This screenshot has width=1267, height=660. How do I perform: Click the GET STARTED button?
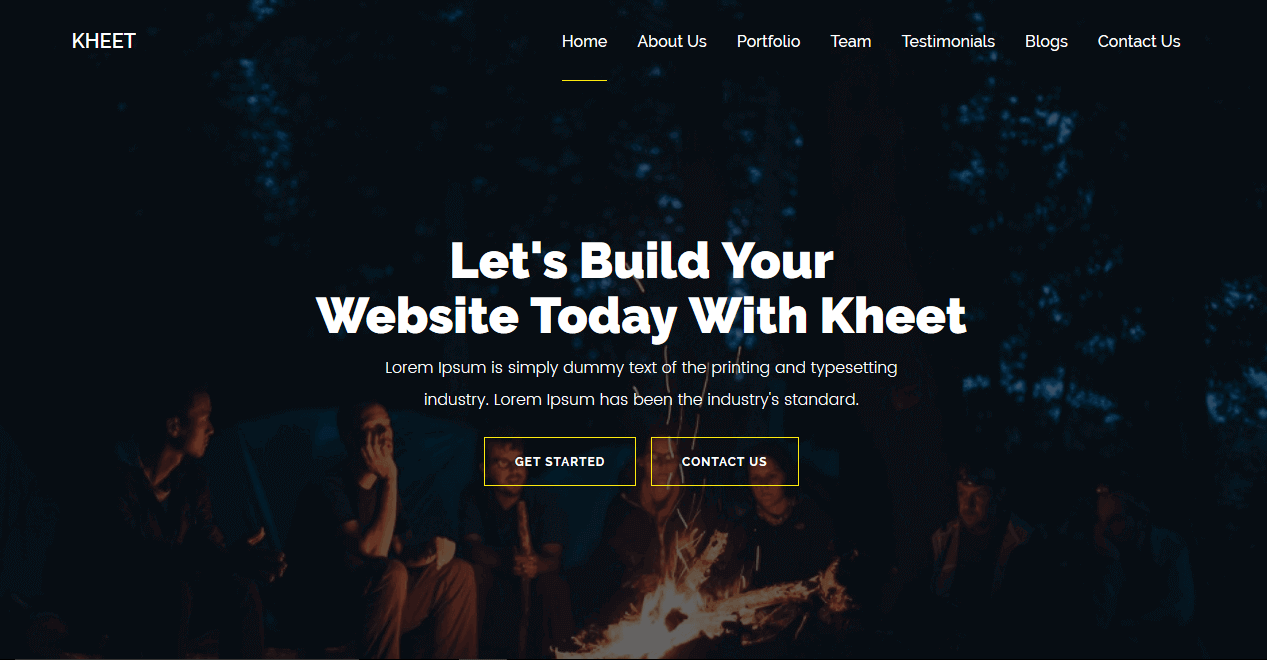coord(560,461)
